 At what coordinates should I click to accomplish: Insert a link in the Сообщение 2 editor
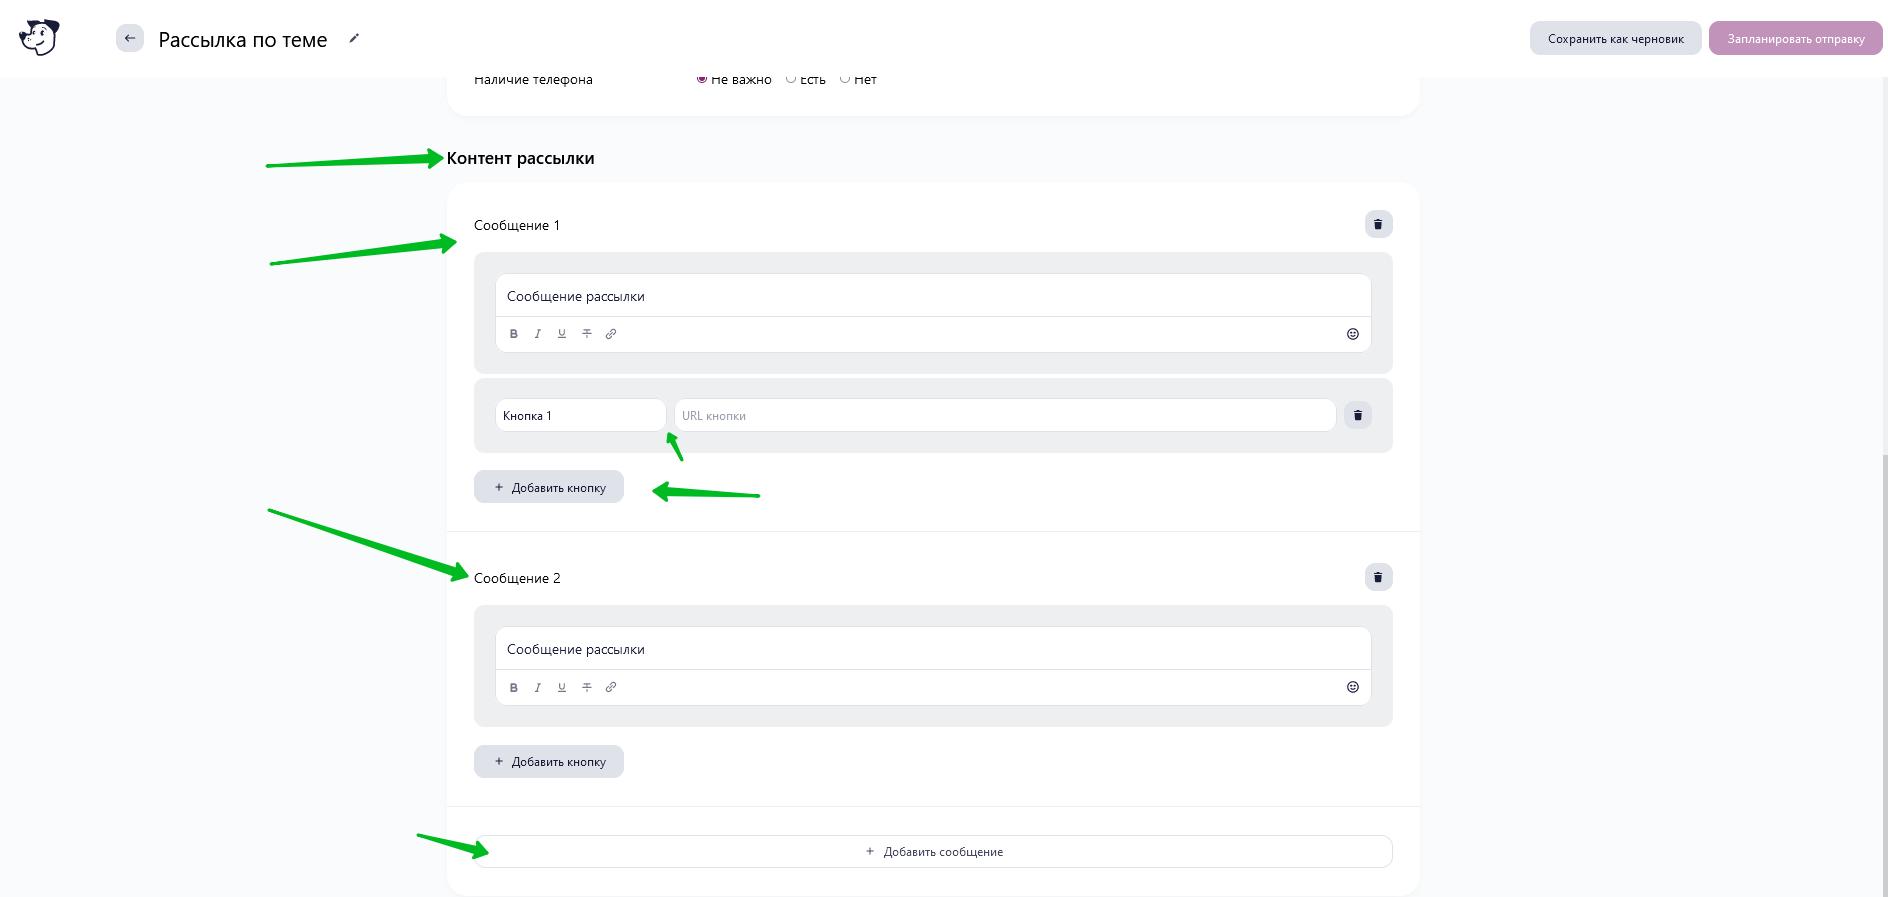(611, 687)
